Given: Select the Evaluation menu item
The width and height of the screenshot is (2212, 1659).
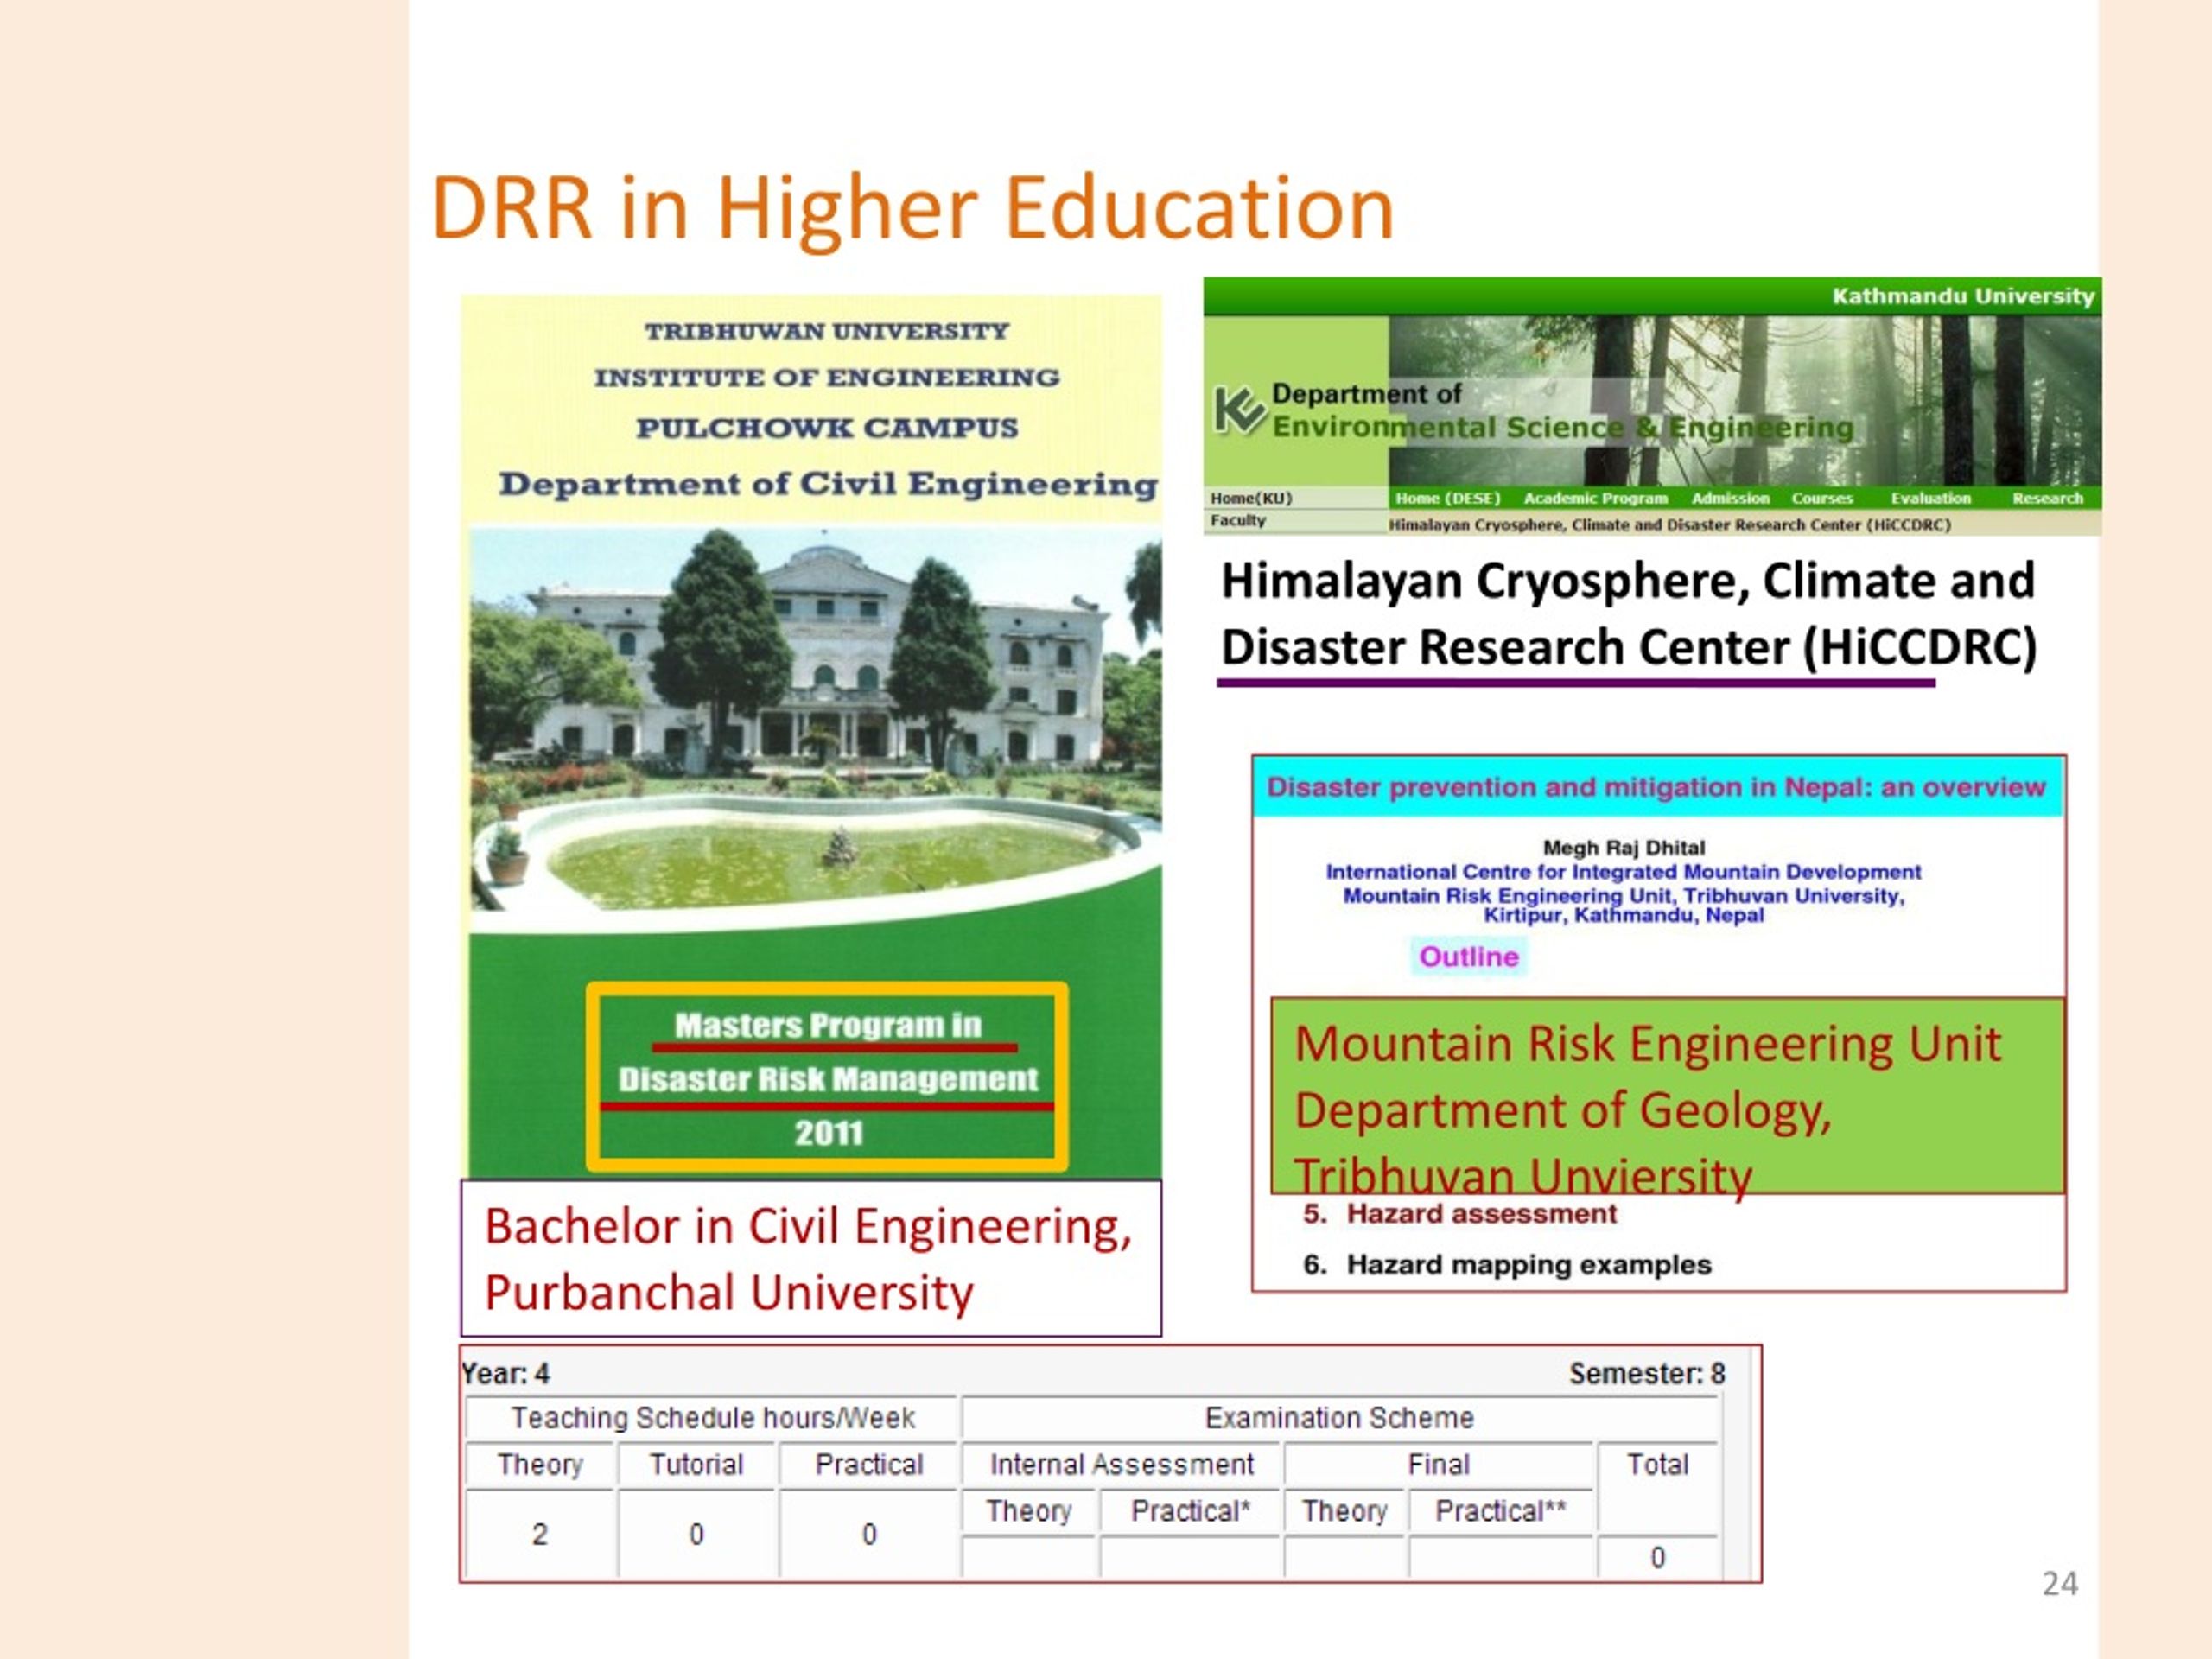Looking at the screenshot, I should pyautogui.click(x=1930, y=498).
